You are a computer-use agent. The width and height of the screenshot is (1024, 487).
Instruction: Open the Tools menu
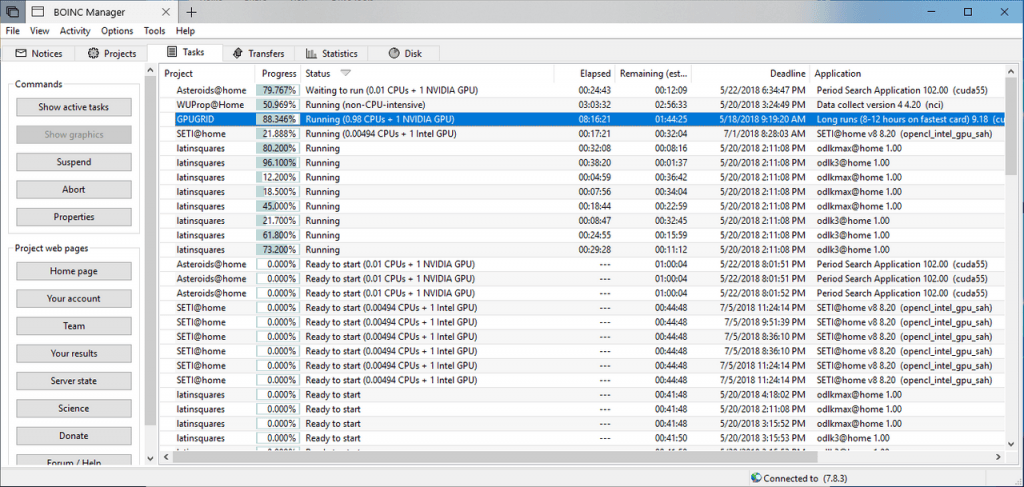click(155, 31)
